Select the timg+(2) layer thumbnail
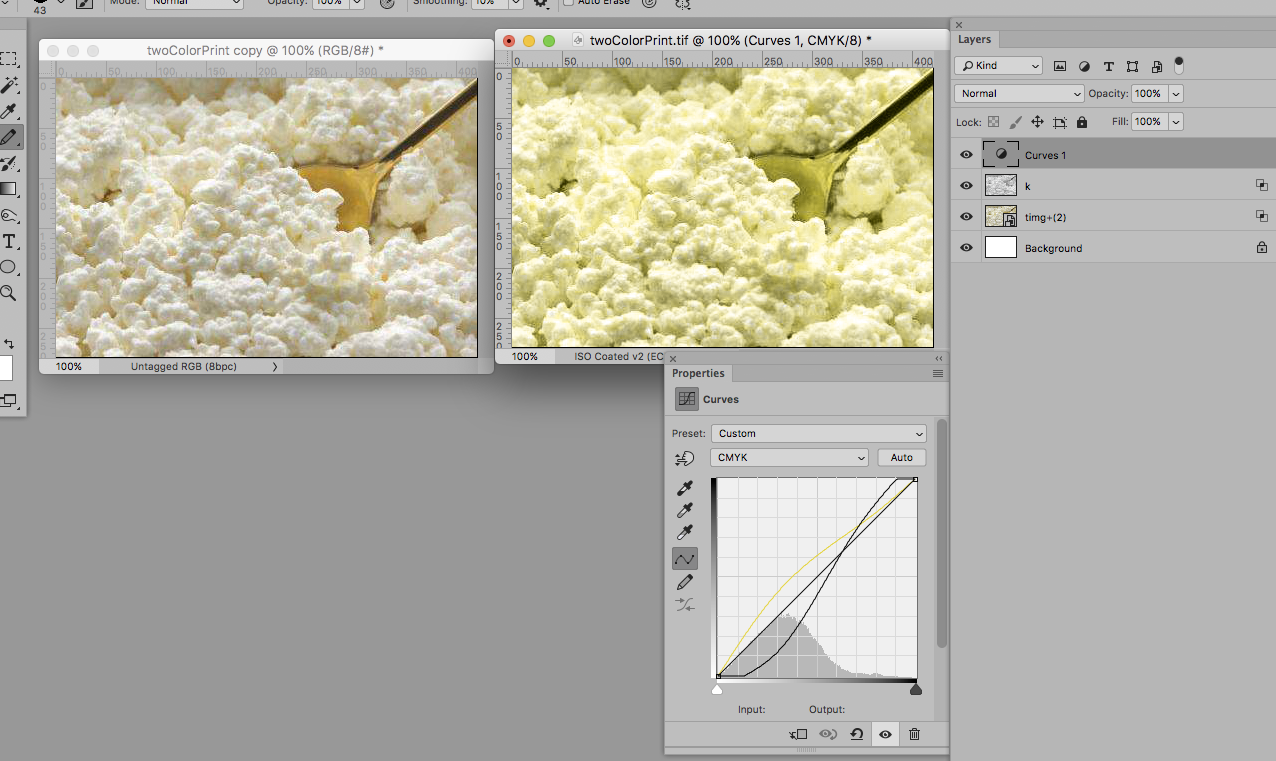The height and width of the screenshot is (761, 1276). point(1001,216)
